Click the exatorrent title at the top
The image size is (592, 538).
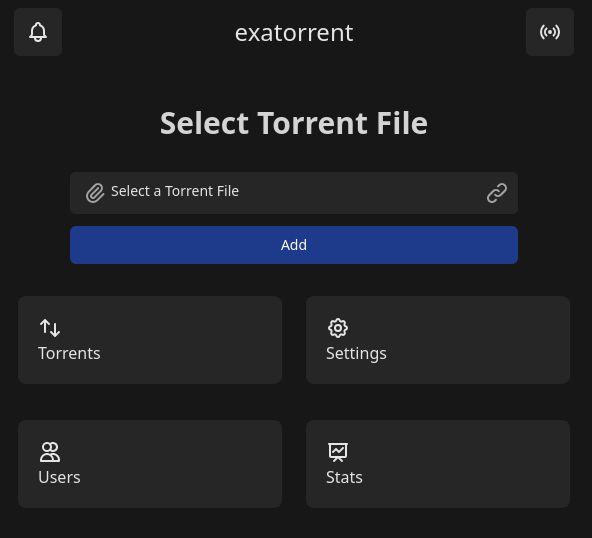click(x=294, y=33)
